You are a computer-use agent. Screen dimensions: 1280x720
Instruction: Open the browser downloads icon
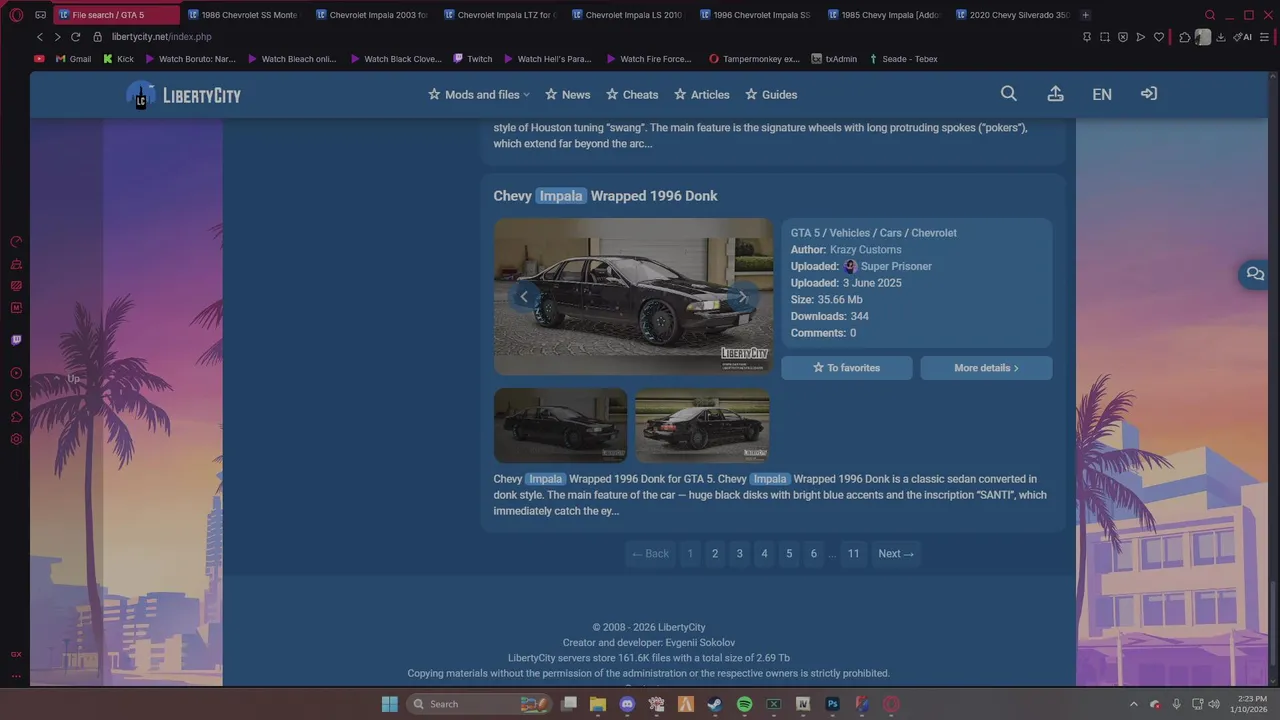(1221, 37)
